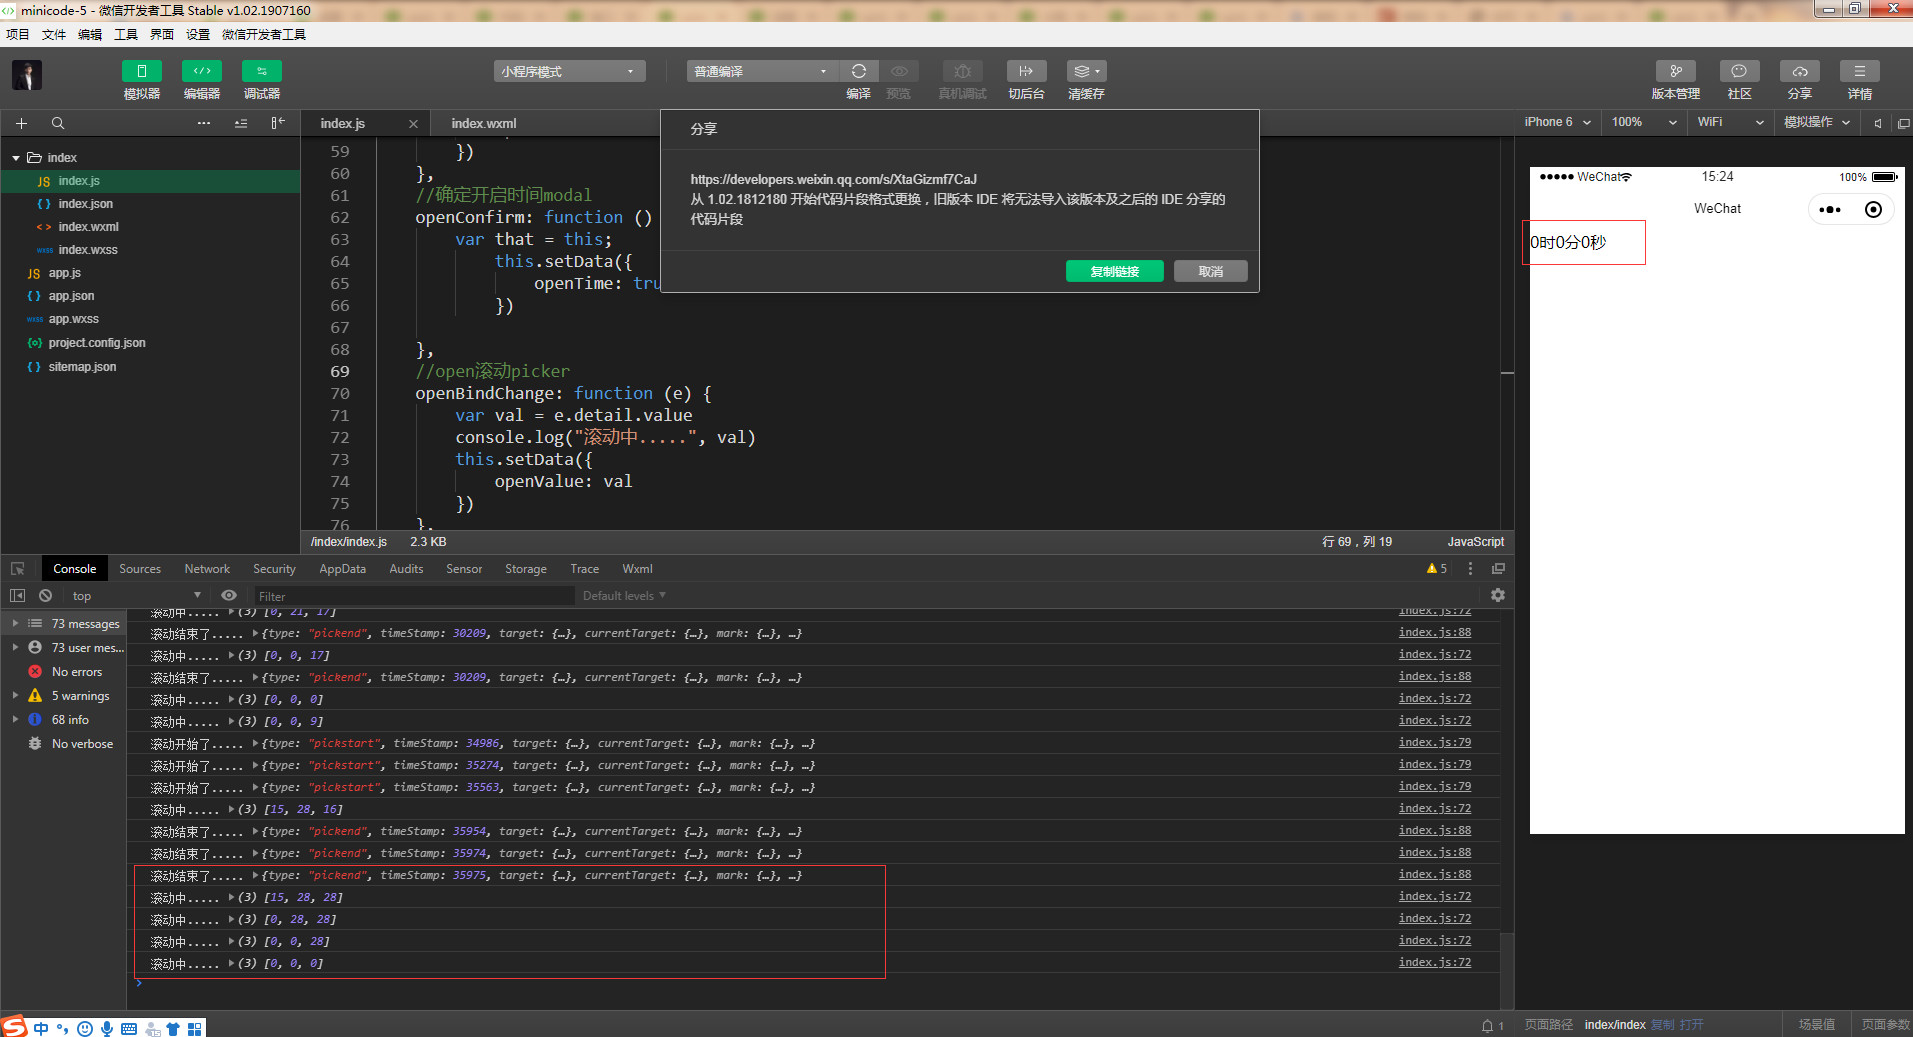Open the iPhone 6 device dropdown
This screenshot has width=1913, height=1037.
[1556, 122]
